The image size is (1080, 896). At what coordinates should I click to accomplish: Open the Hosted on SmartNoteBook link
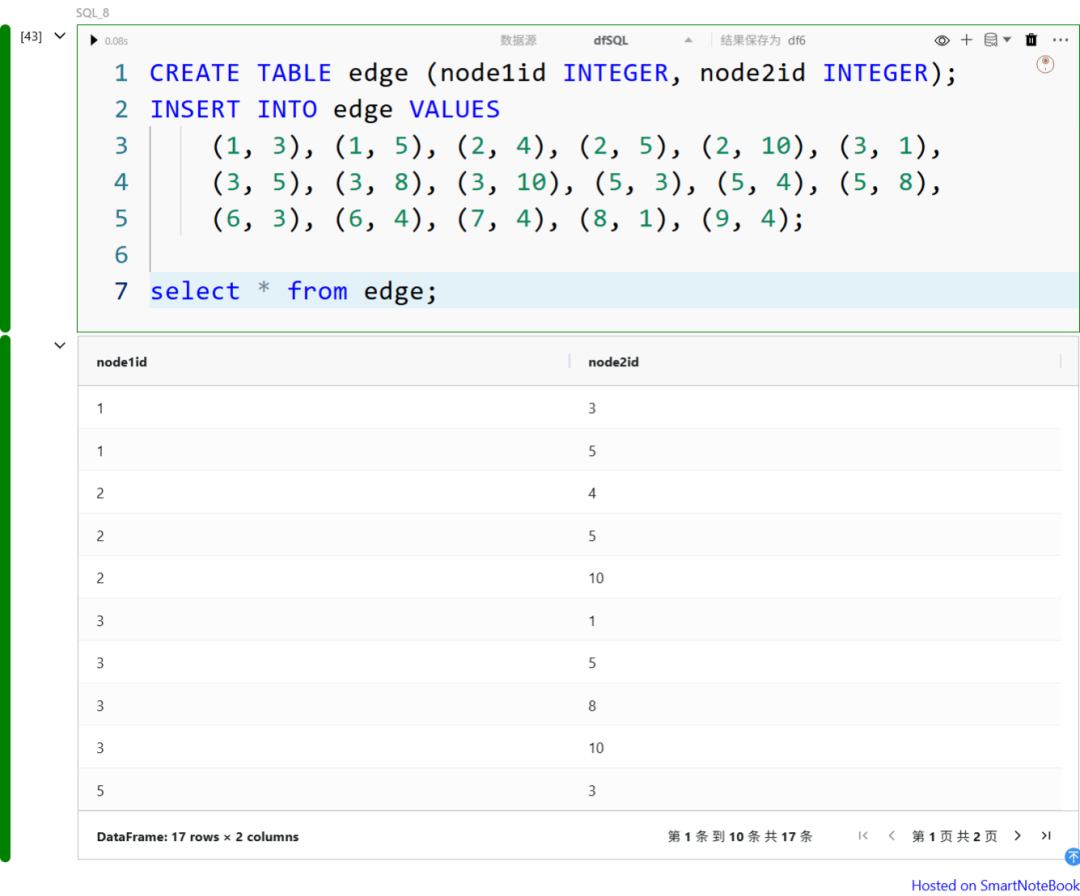click(995, 885)
